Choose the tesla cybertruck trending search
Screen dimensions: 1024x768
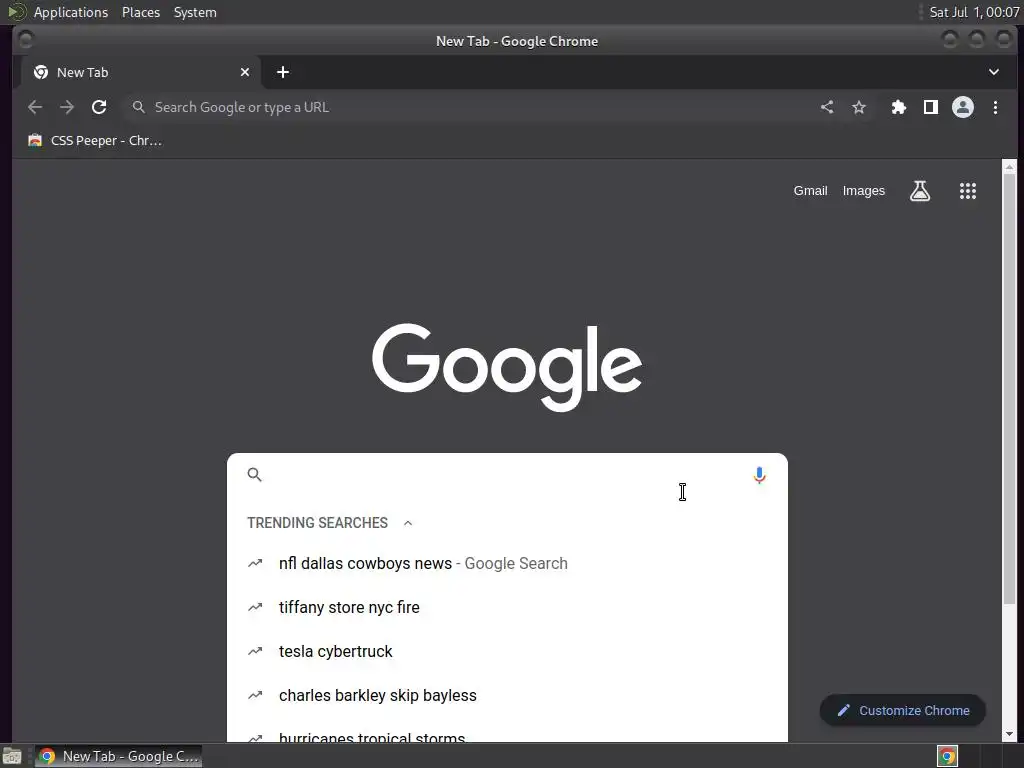click(x=507, y=652)
